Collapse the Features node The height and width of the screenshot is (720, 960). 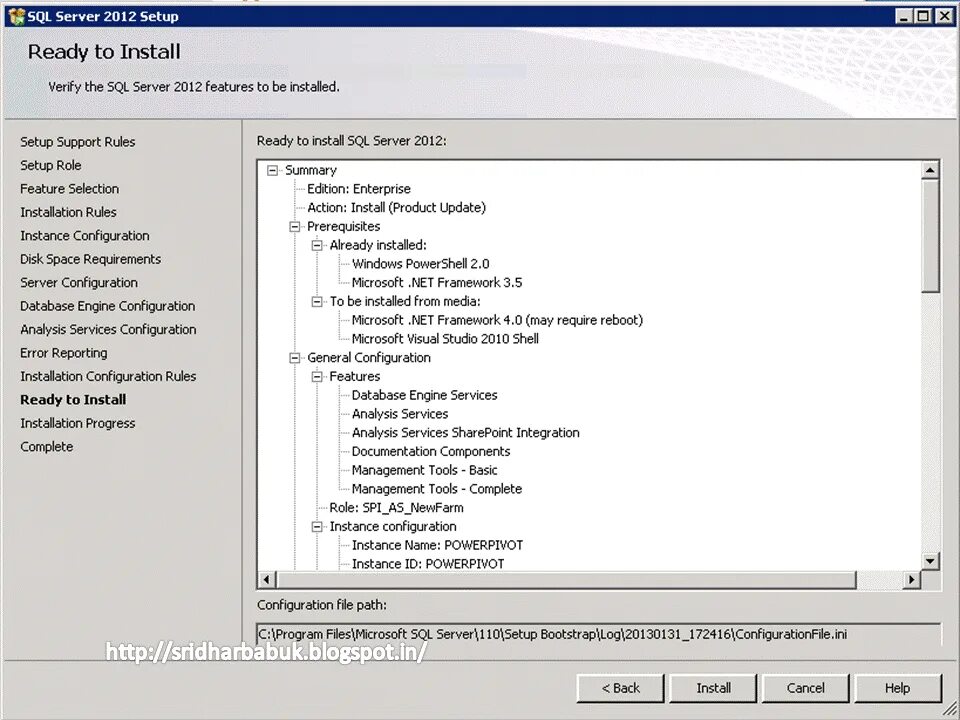pyautogui.click(x=317, y=377)
